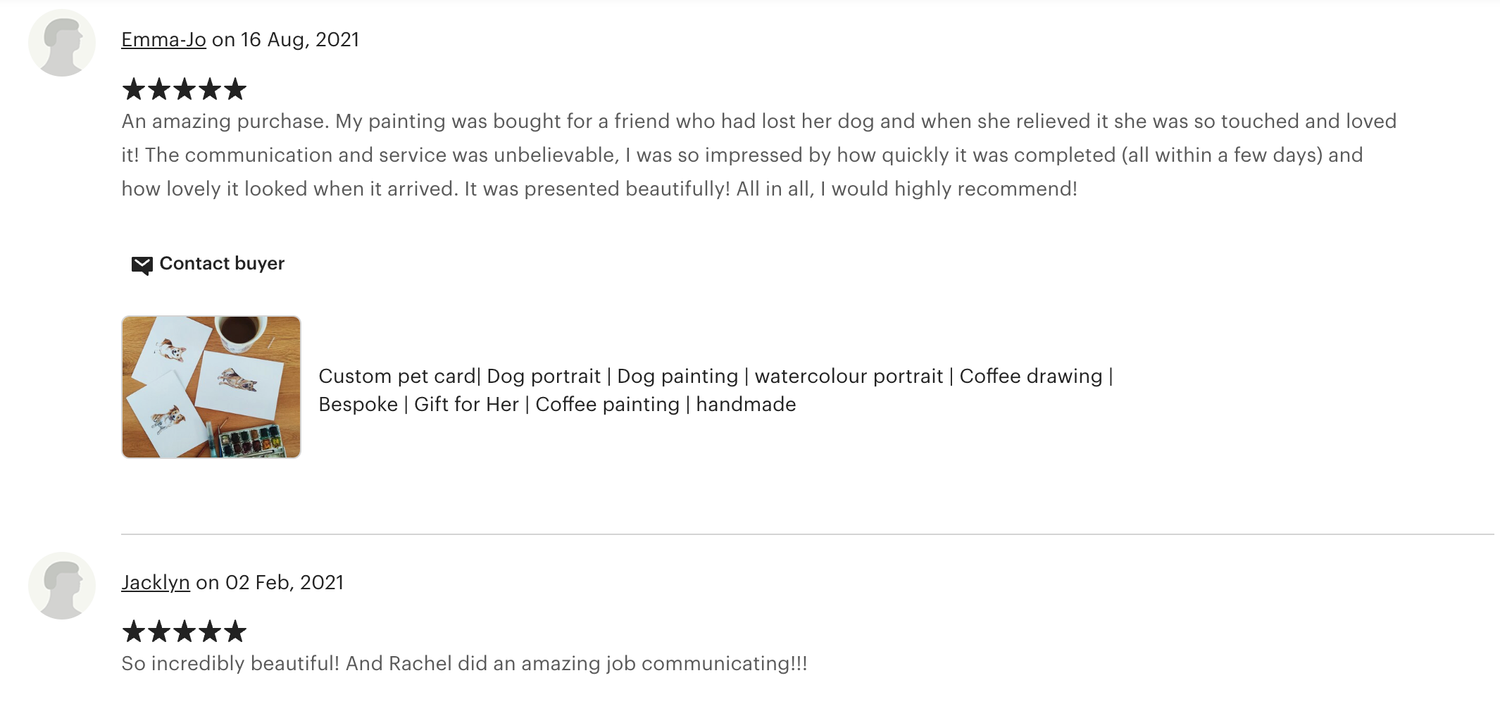Click the first star in Emma-Jo's rating
Image resolution: width=1500 pixels, height=701 pixels.
pyautogui.click(x=134, y=90)
